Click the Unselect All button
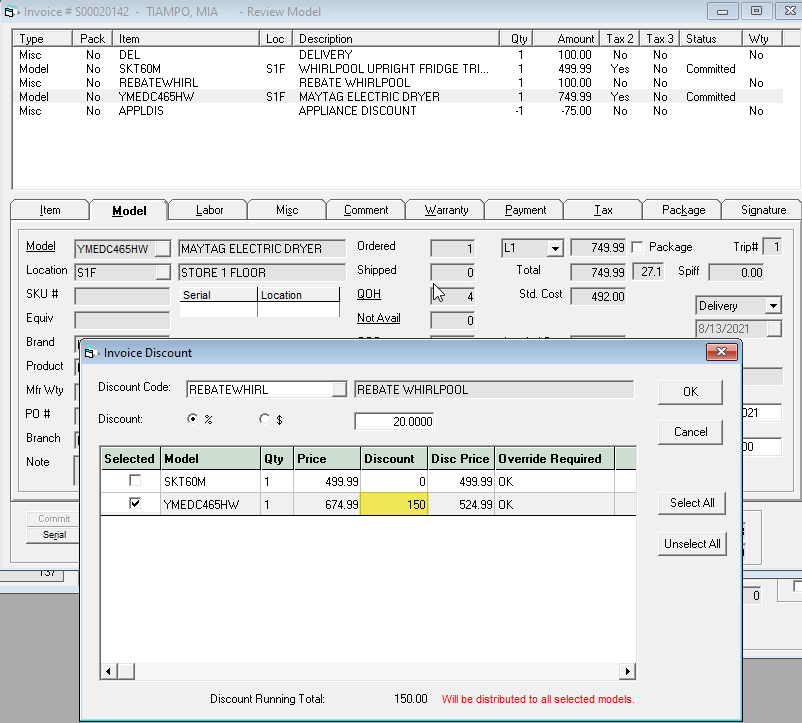Screen dimensions: 802x723 692,544
